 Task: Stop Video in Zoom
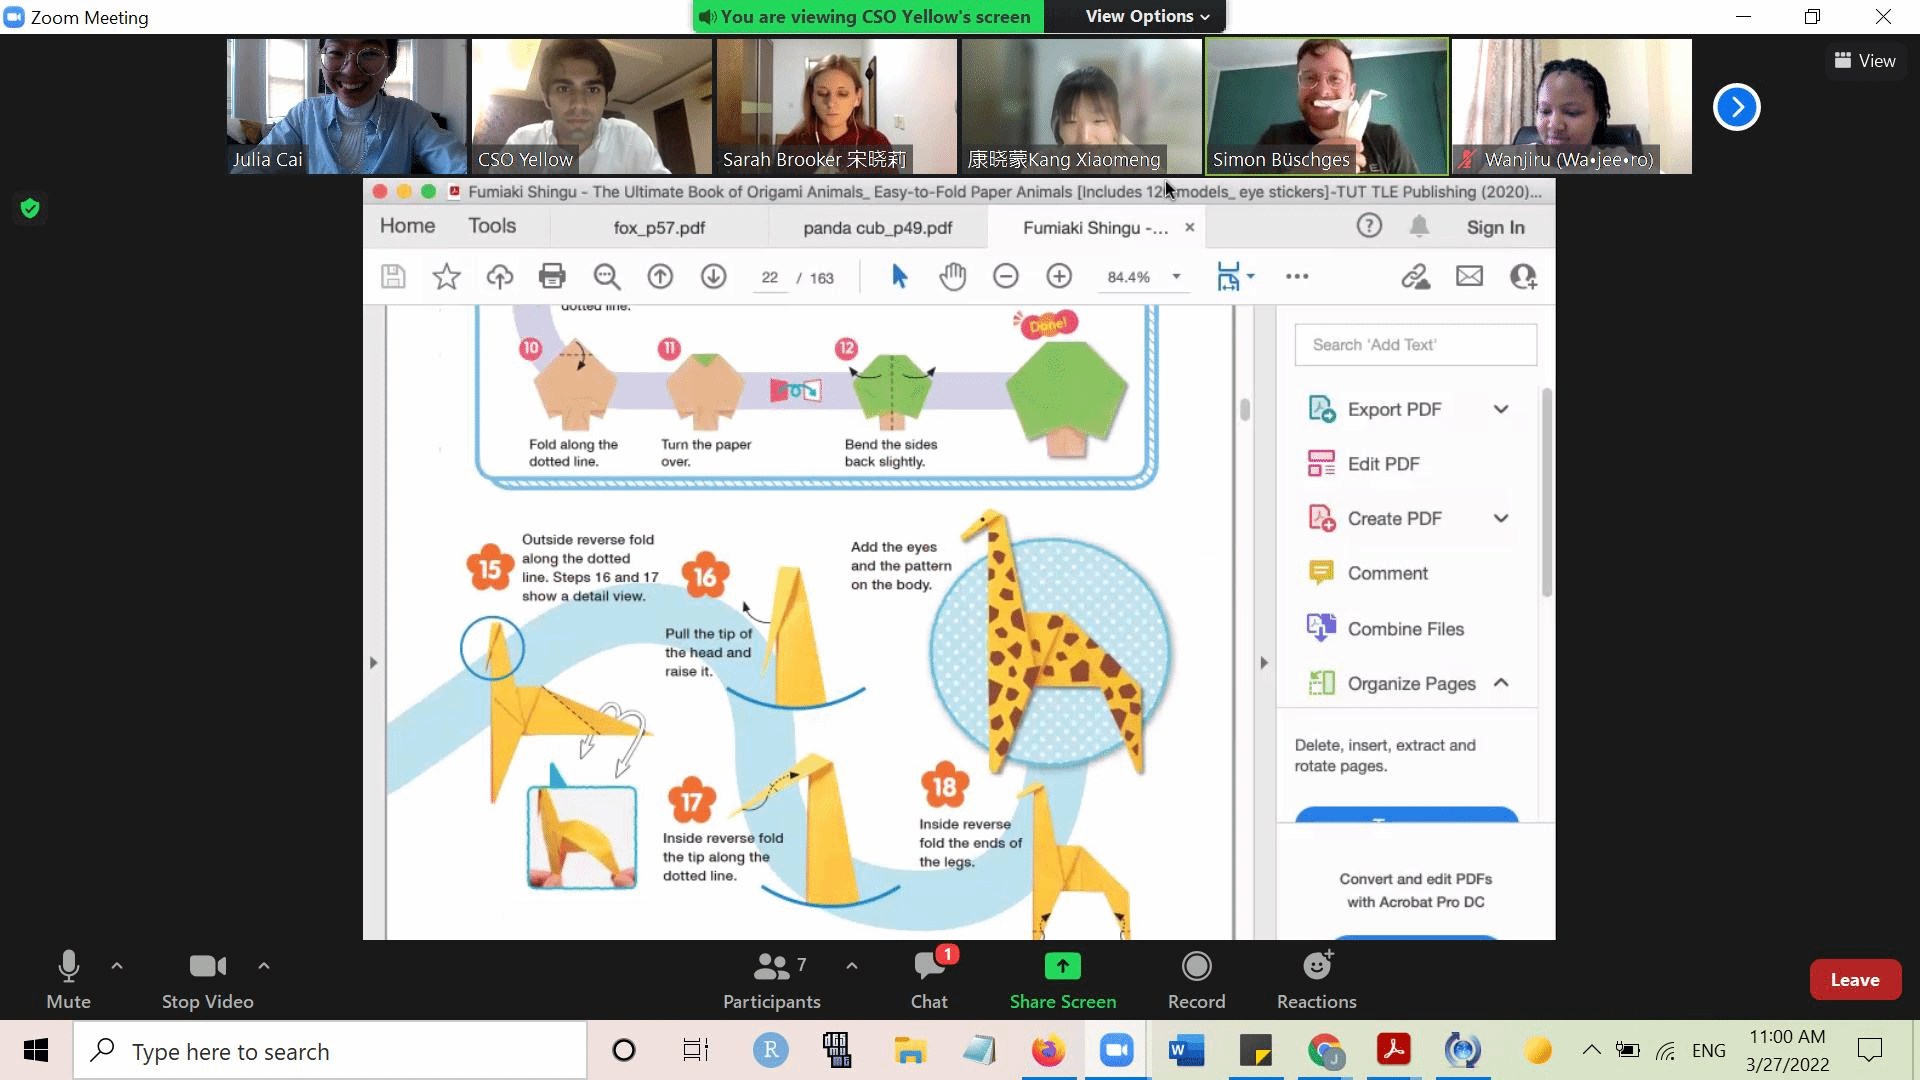(208, 980)
